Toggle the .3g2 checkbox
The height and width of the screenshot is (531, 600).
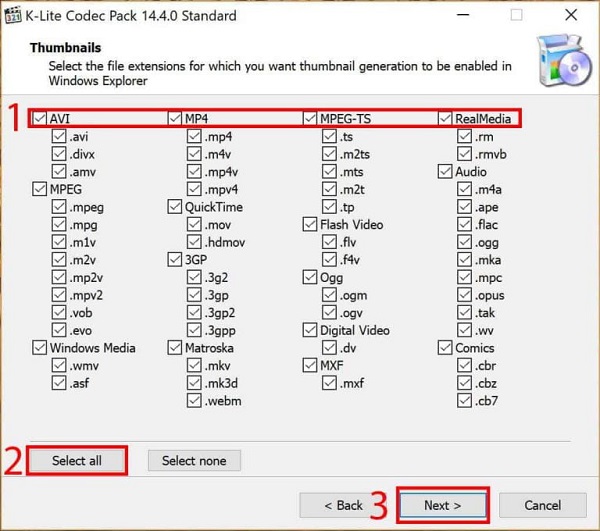[x=194, y=277]
